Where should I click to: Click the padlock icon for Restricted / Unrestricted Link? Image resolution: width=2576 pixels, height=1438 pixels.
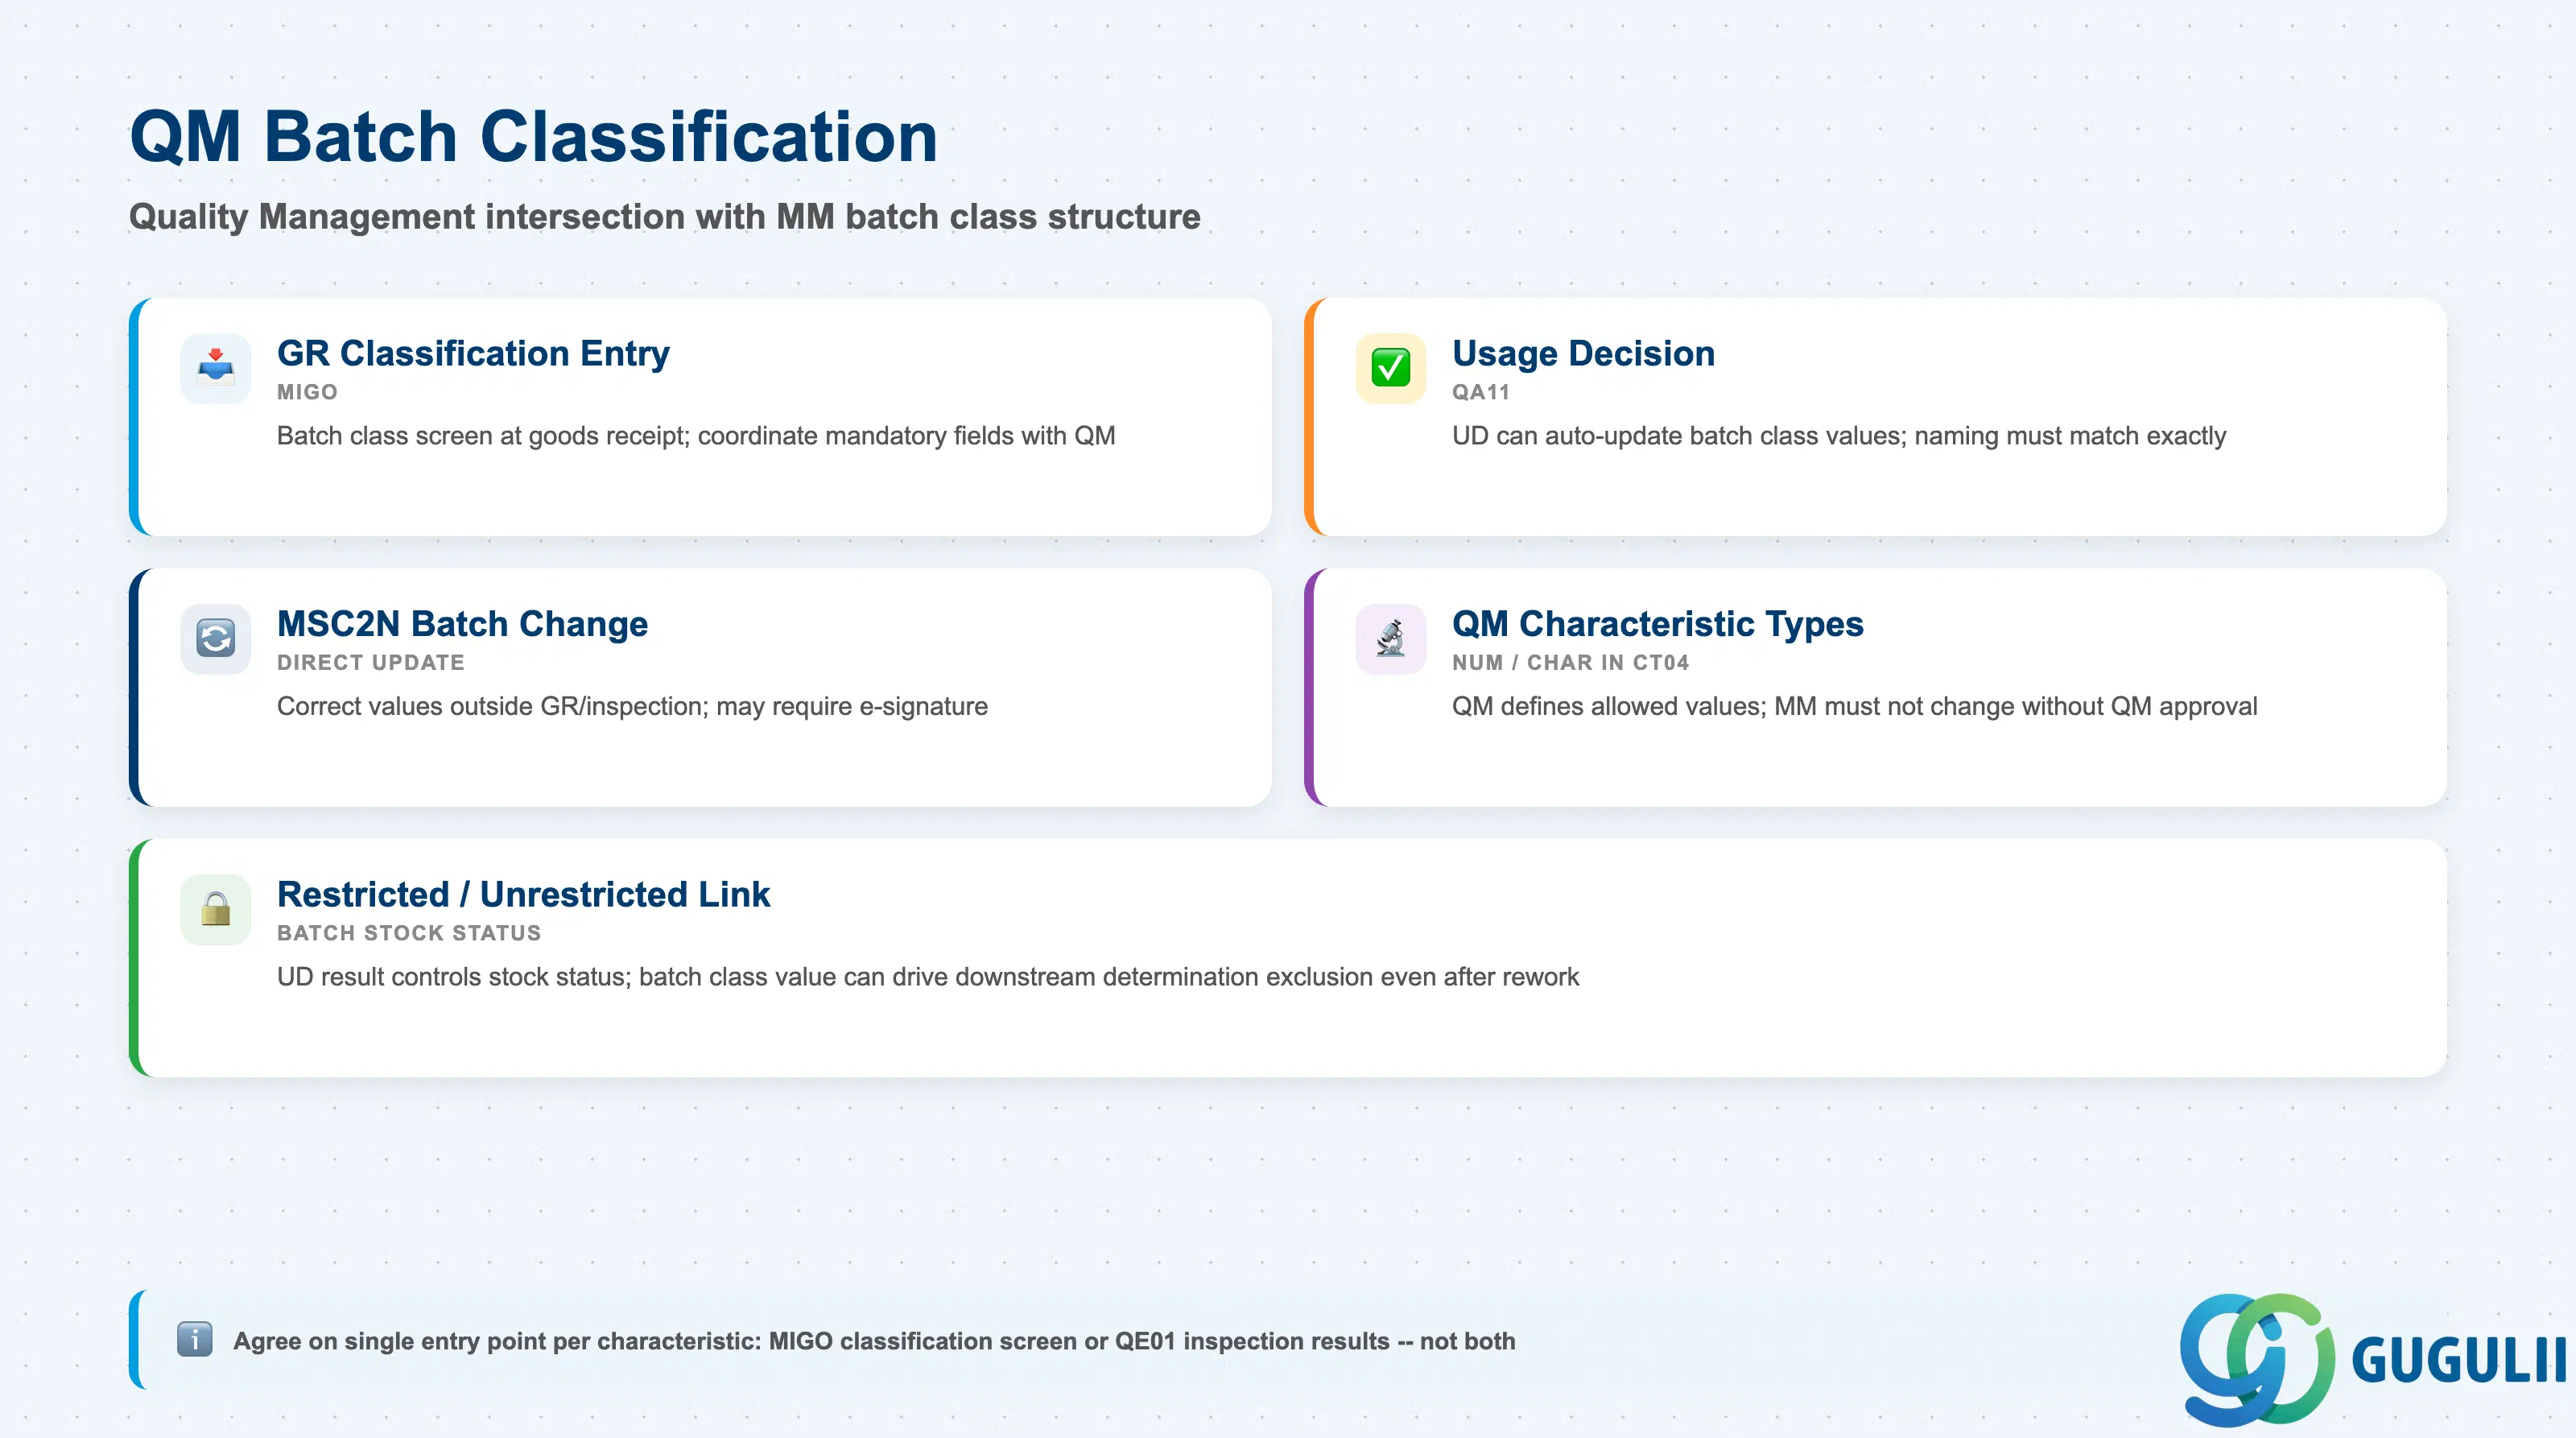[215, 910]
